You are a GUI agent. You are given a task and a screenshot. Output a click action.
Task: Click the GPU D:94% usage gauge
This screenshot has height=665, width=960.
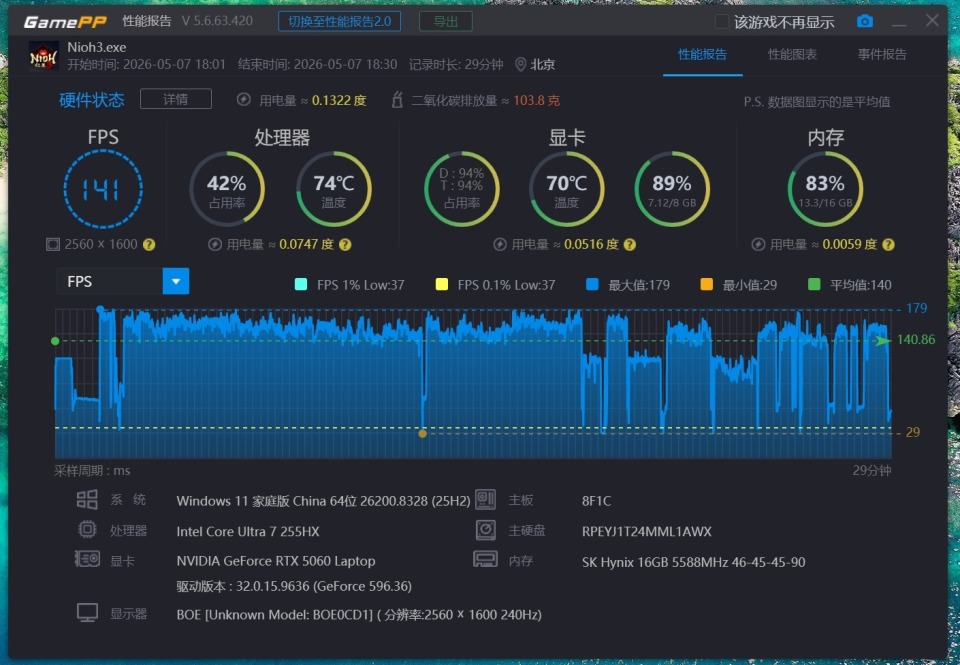(x=462, y=189)
